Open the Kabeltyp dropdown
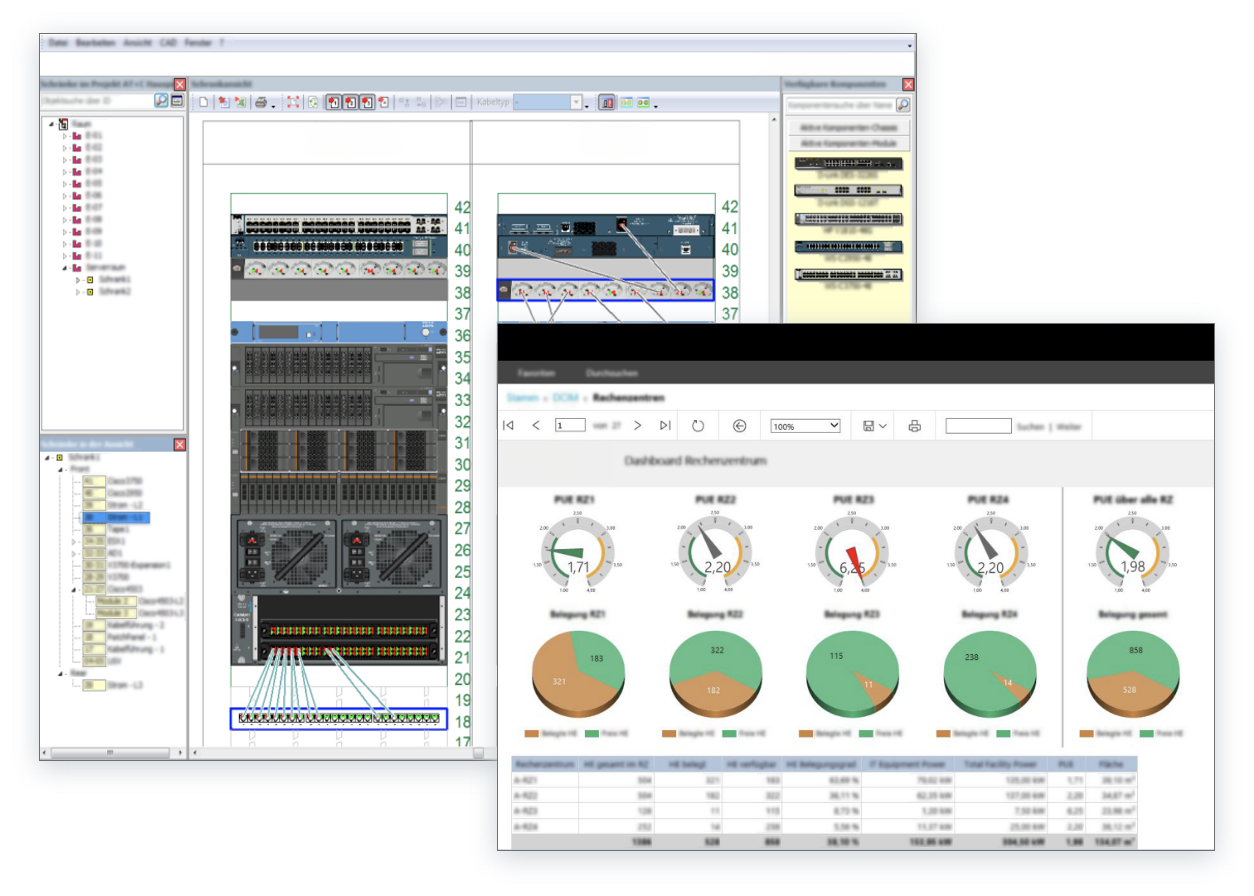Image resolution: width=1254 pixels, height=896 pixels. point(576,103)
